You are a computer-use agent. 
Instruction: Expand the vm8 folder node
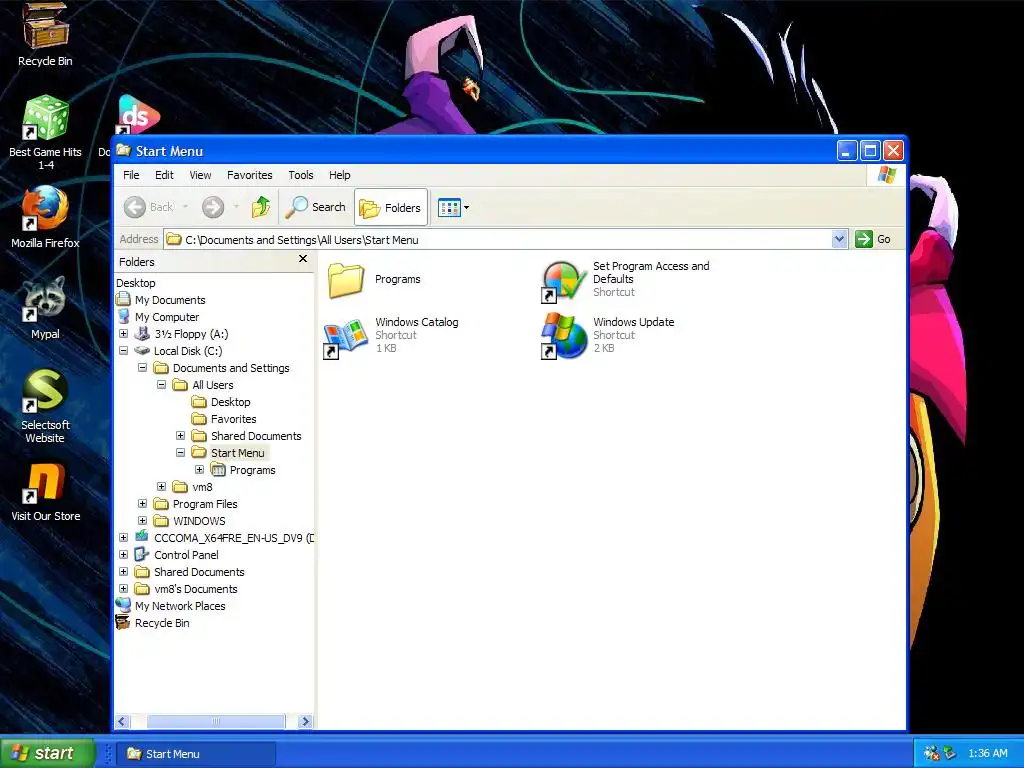[161, 487]
